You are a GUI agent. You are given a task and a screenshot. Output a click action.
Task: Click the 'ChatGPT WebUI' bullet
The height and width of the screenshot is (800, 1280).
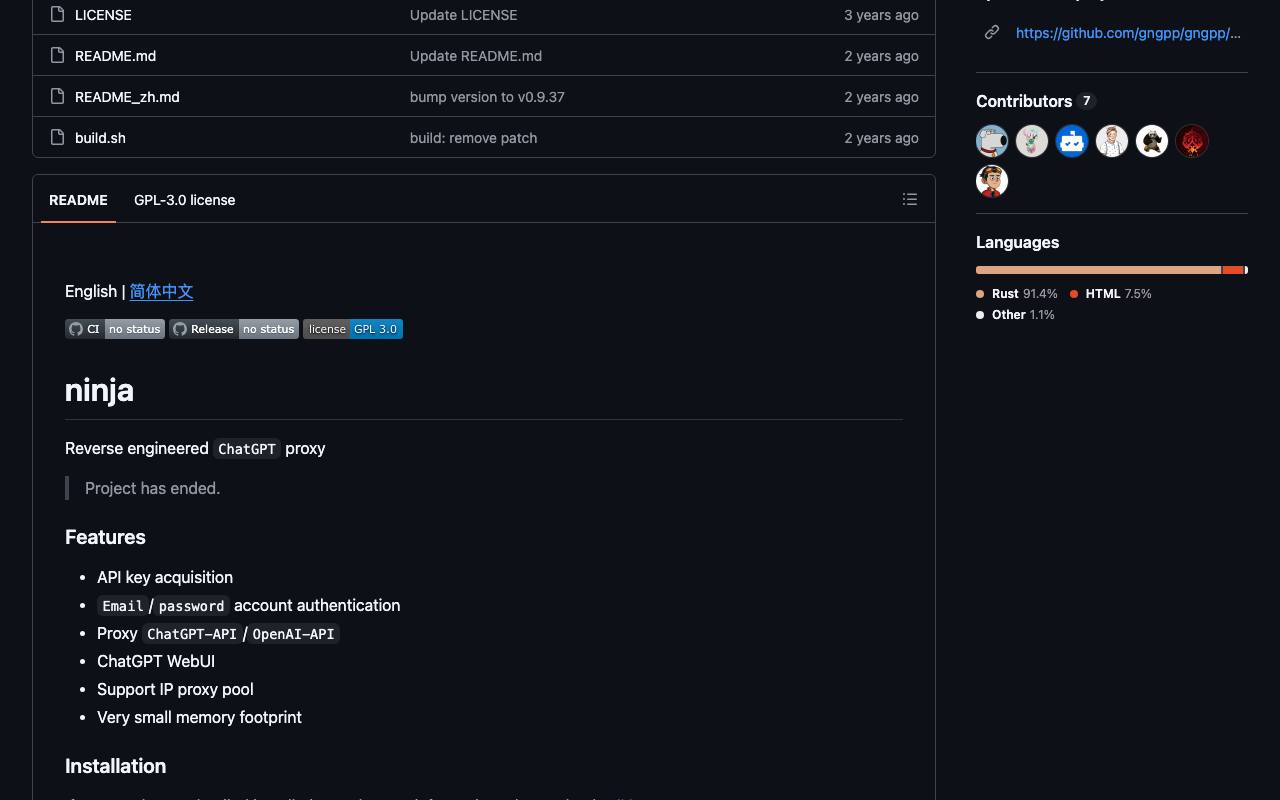coord(156,661)
